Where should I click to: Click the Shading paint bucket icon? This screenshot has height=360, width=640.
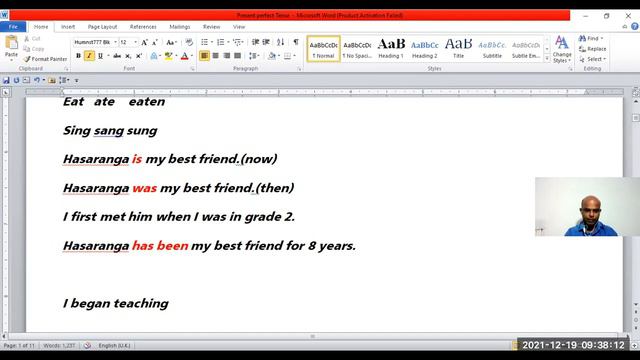[x=272, y=56]
